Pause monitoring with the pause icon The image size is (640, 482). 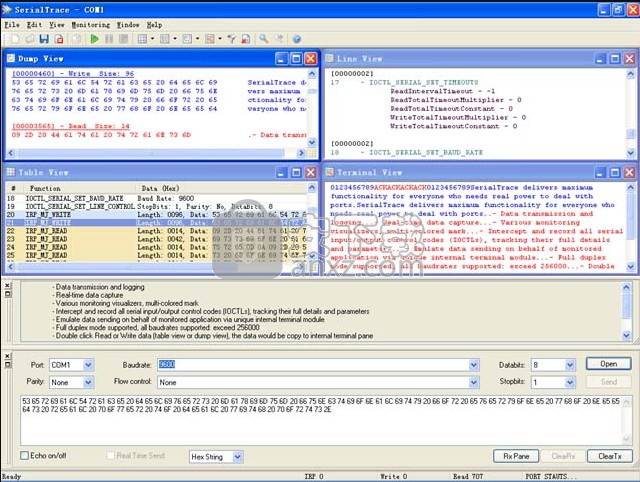(x=109, y=39)
